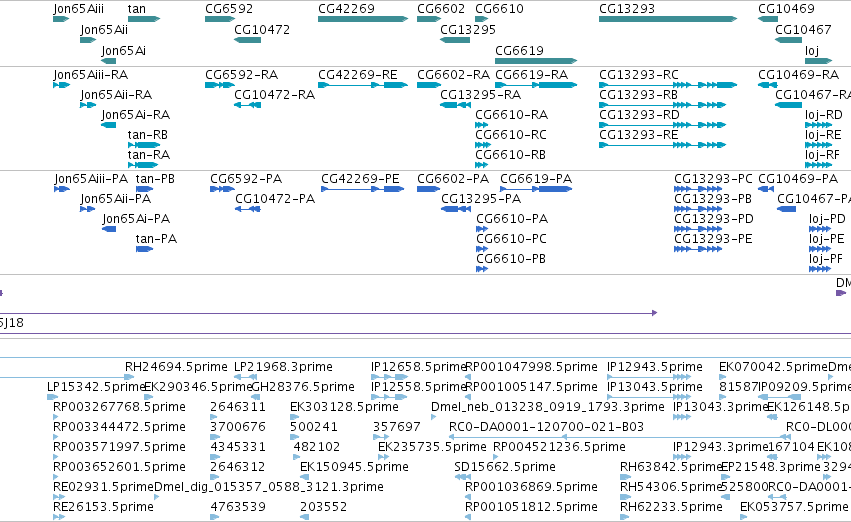This screenshot has width=851, height=522.
Task: Select the tan gene feature
Action: point(144,19)
